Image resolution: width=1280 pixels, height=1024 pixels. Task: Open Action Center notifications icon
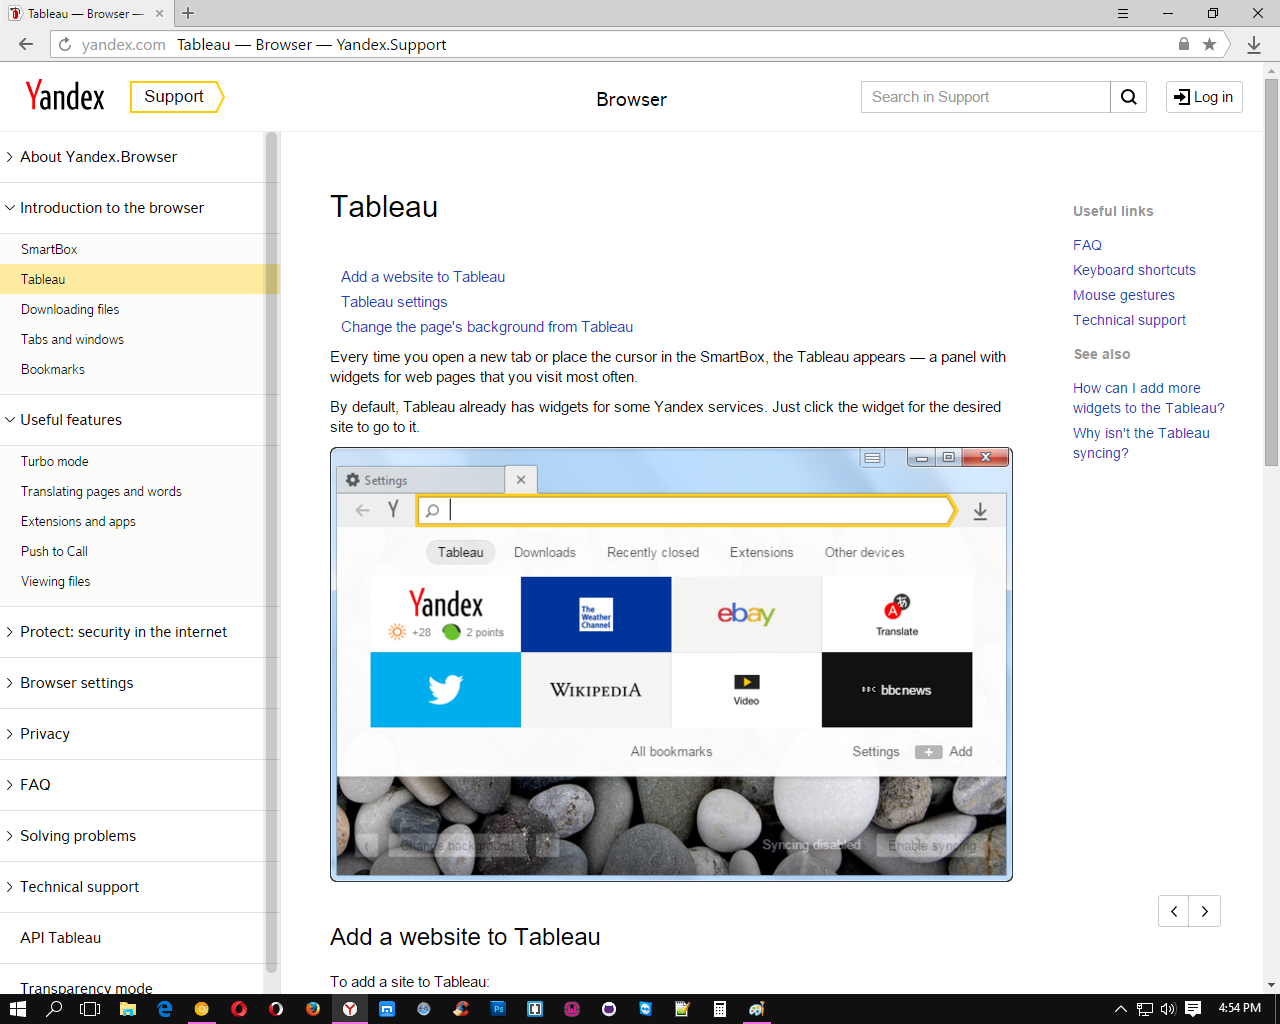click(1193, 1009)
